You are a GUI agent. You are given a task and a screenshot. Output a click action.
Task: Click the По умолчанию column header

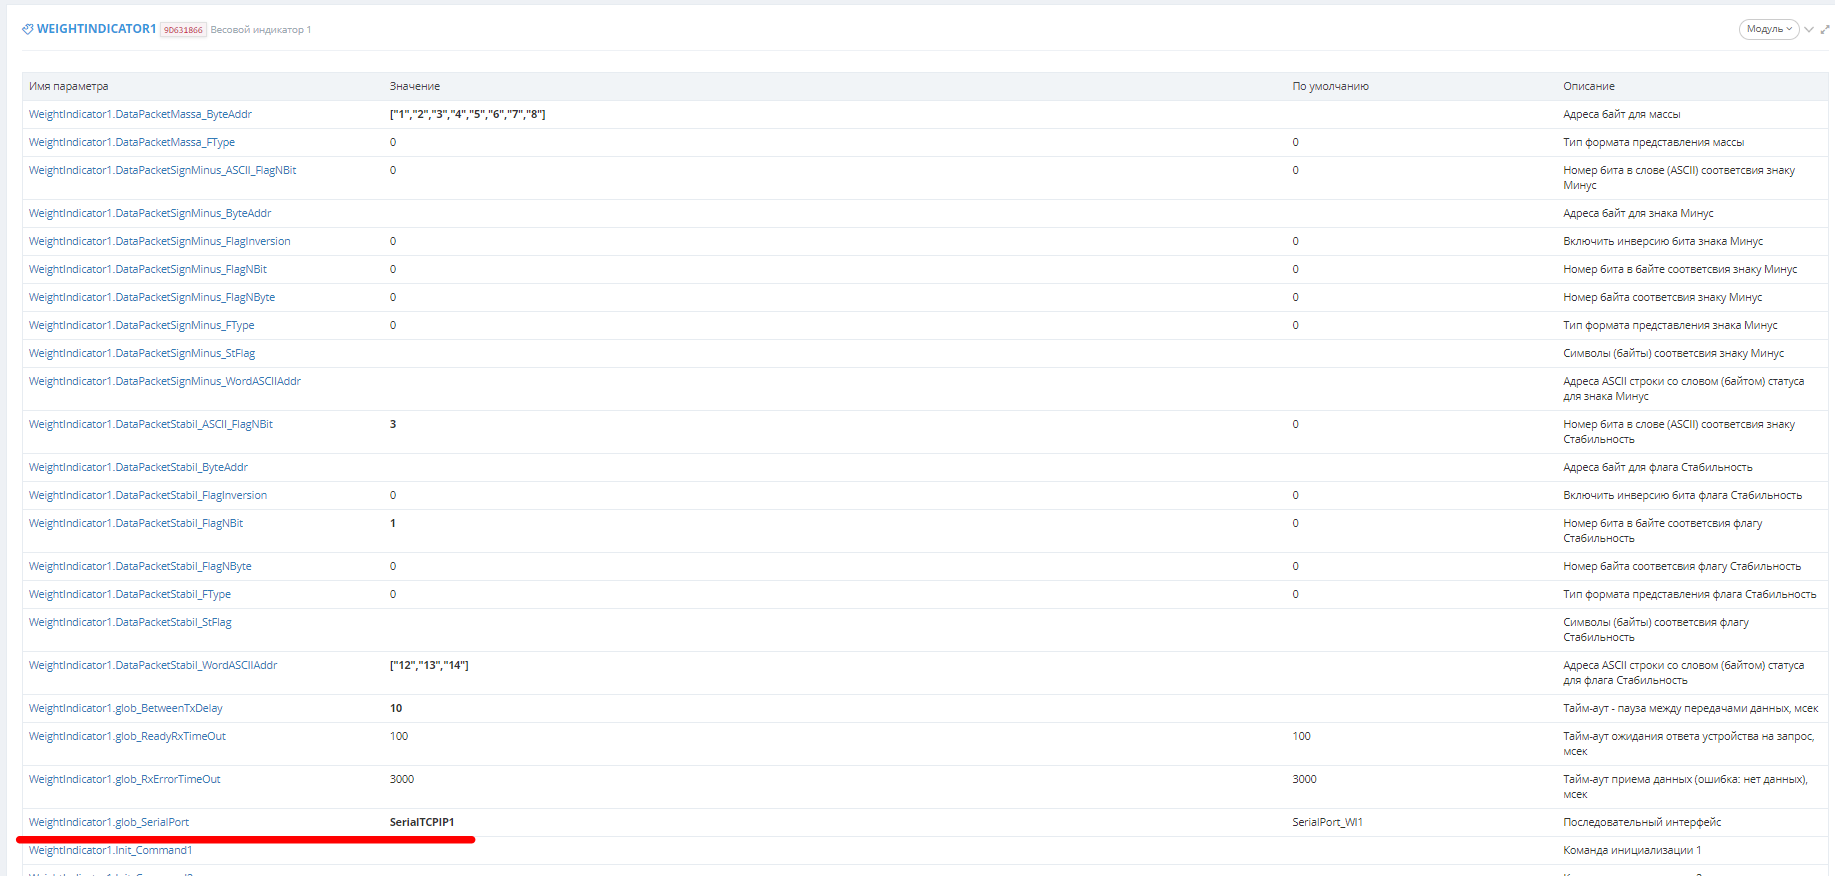click(x=1330, y=86)
